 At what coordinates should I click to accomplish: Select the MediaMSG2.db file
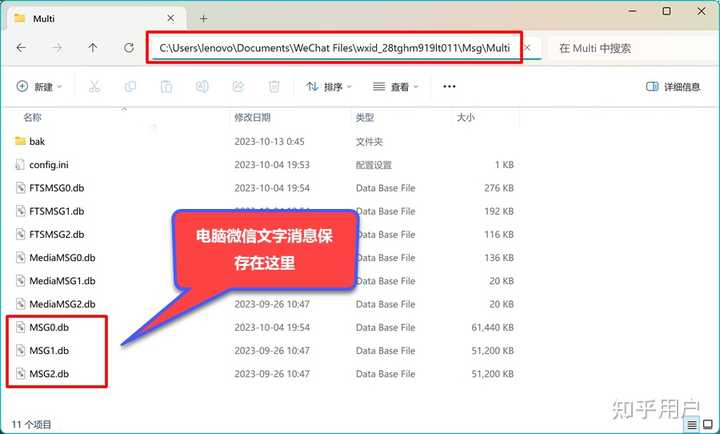62,304
